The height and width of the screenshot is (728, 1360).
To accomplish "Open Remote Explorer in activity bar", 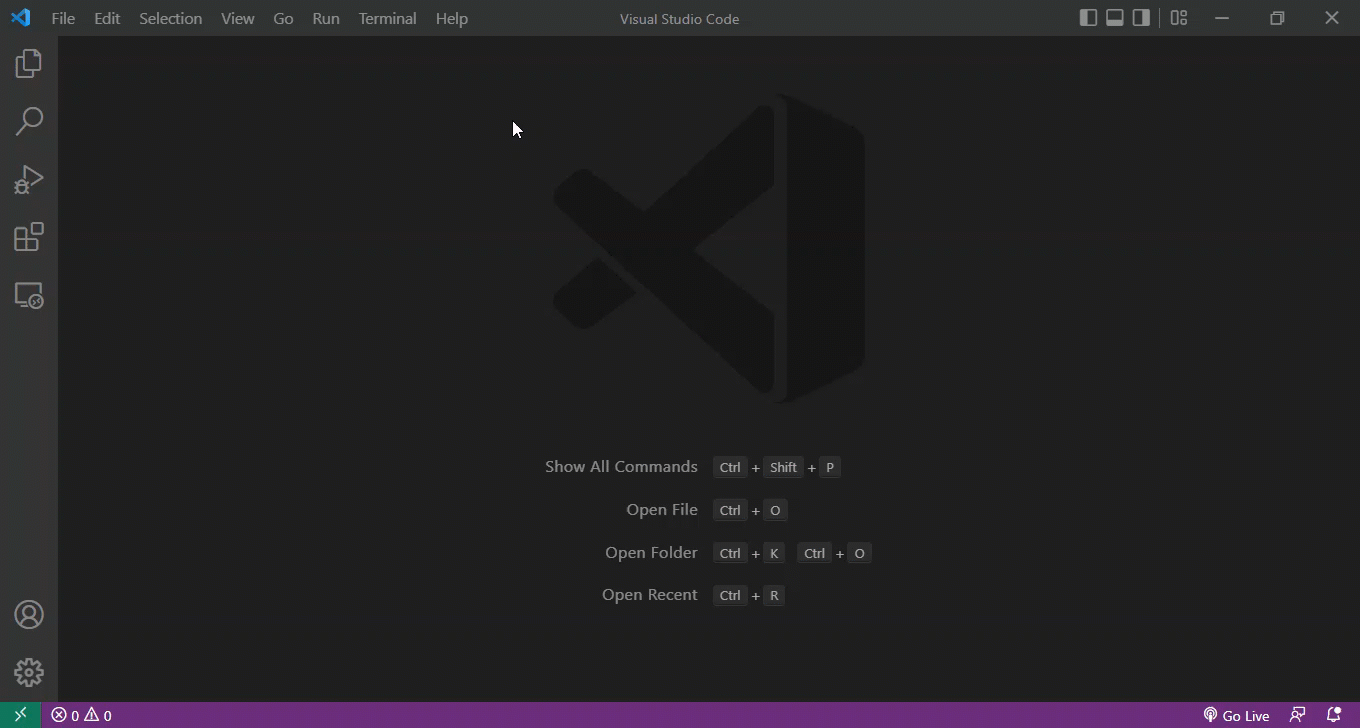I will point(29,296).
